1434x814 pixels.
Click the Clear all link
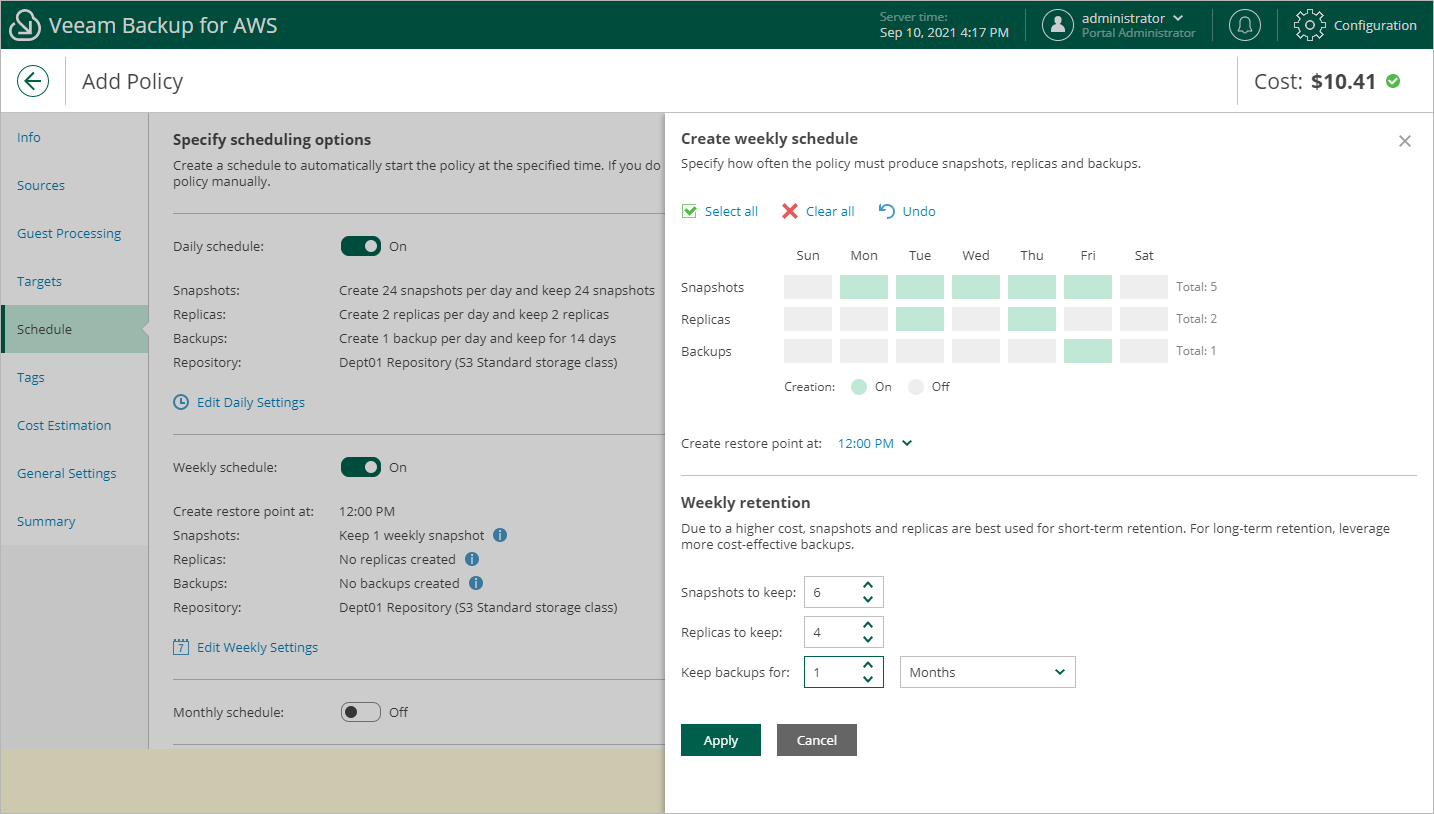830,211
